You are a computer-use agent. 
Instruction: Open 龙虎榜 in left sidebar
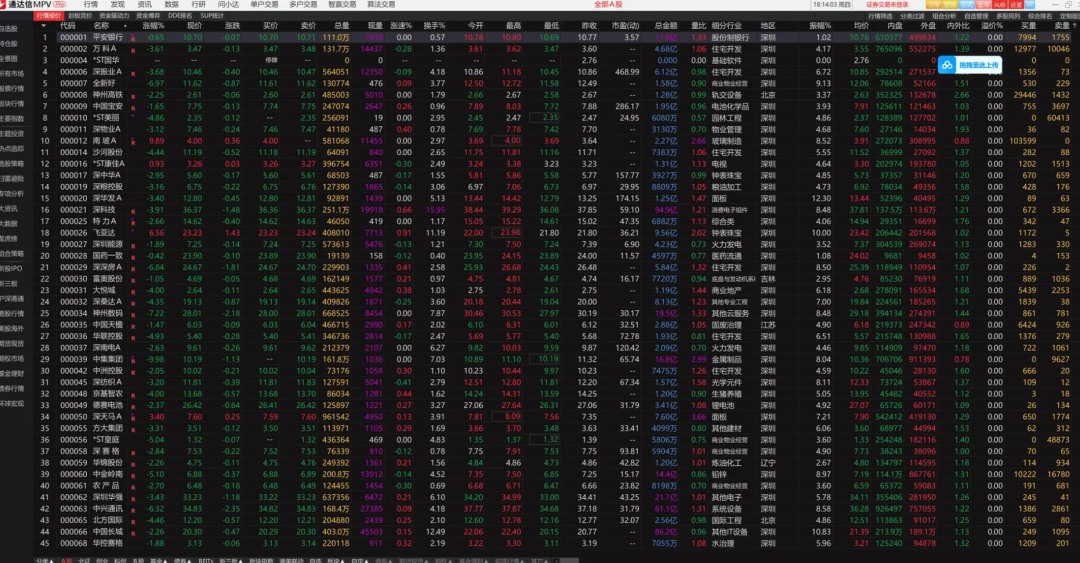pos(10,238)
